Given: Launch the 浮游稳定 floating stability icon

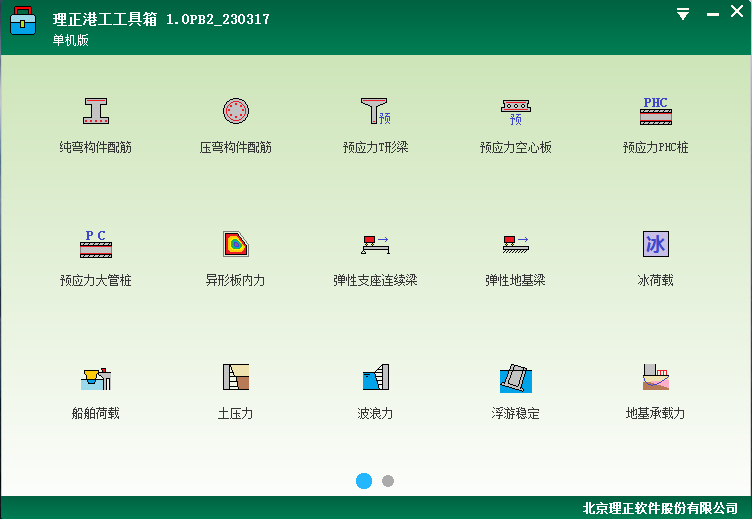Looking at the screenshot, I should click(x=516, y=377).
